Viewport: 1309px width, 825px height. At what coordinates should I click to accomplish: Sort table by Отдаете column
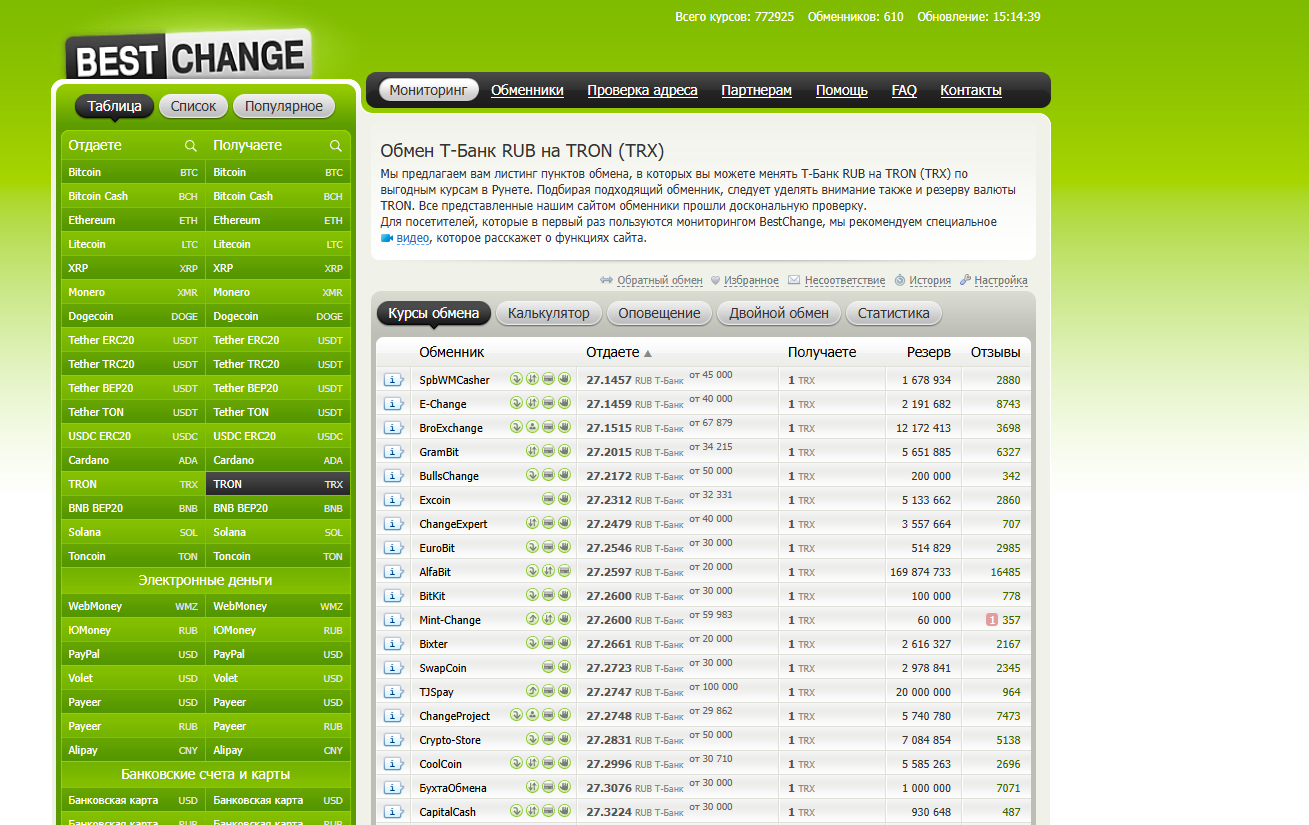coord(612,353)
